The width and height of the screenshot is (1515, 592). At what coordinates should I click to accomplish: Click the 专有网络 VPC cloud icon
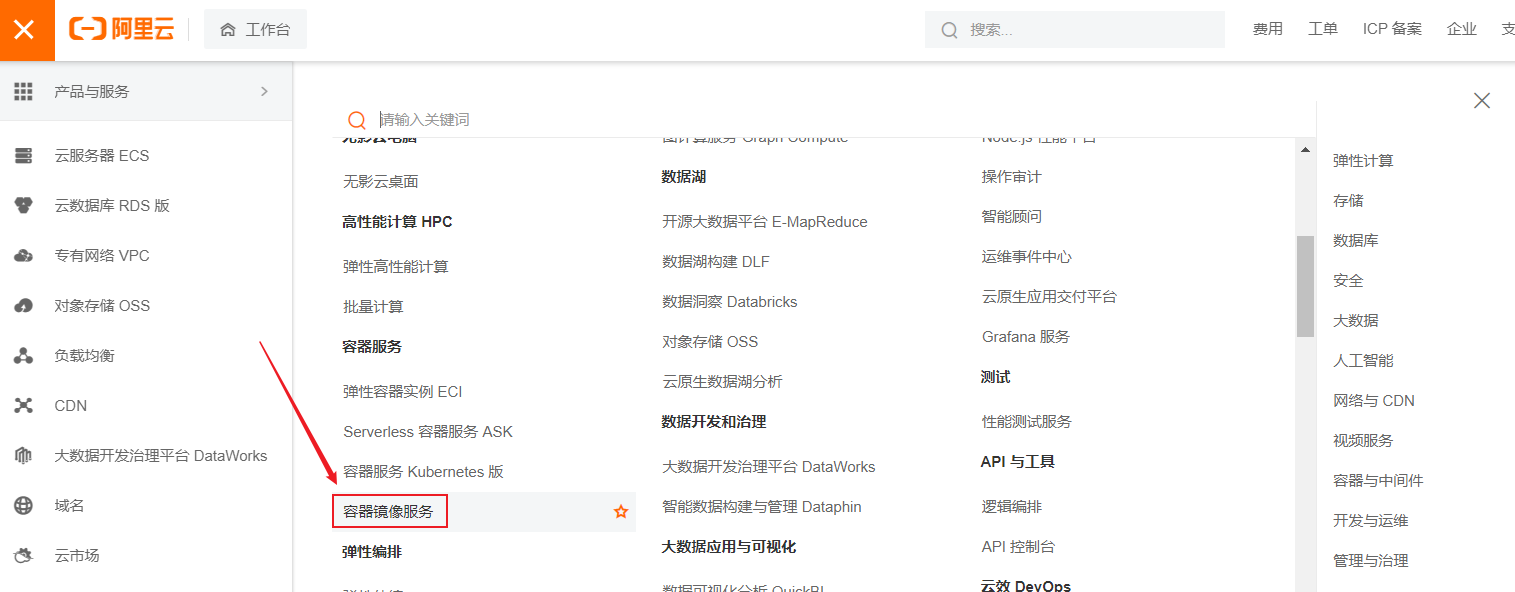(x=23, y=256)
